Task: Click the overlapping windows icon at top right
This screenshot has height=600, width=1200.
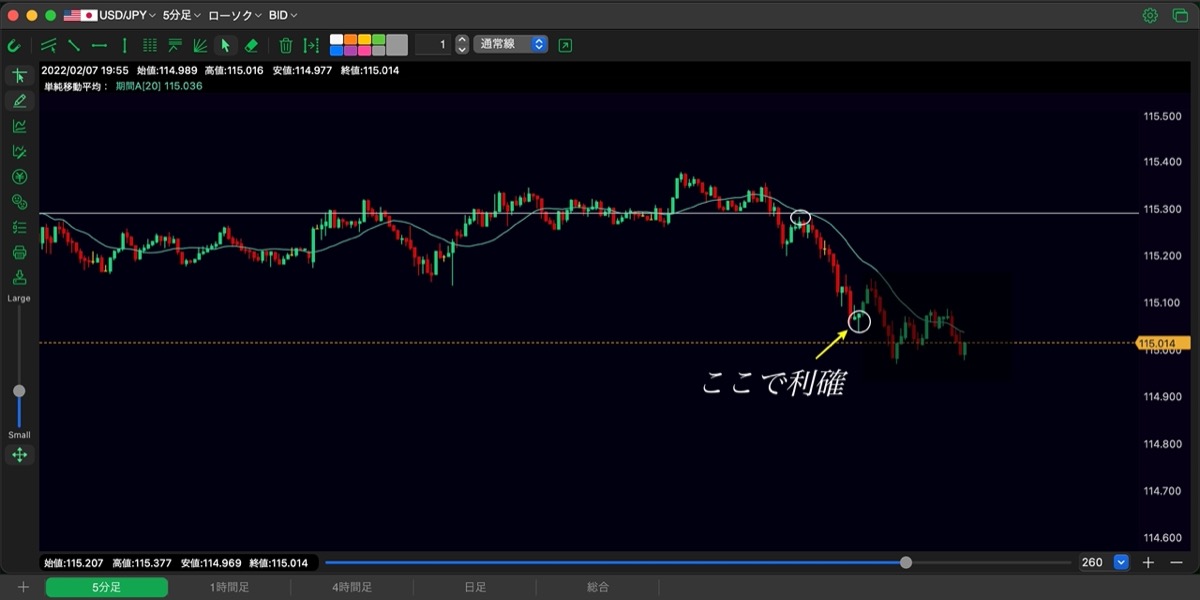Action: point(1179,15)
